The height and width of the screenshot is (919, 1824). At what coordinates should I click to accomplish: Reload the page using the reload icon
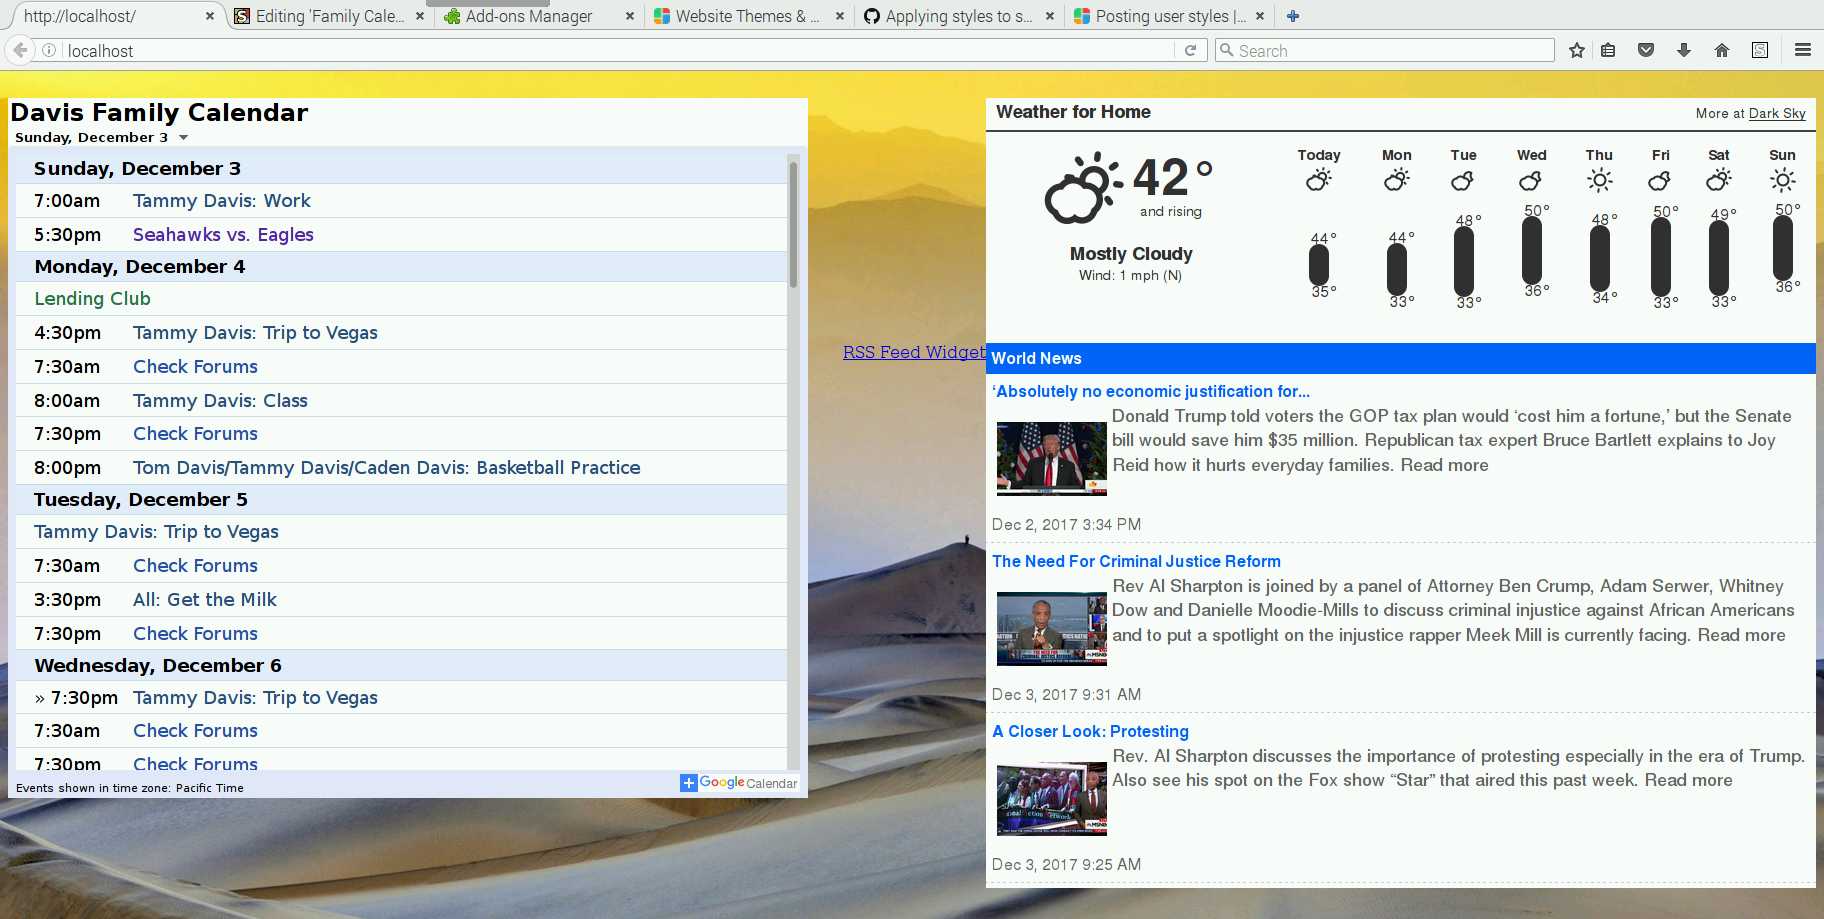[x=1189, y=50]
